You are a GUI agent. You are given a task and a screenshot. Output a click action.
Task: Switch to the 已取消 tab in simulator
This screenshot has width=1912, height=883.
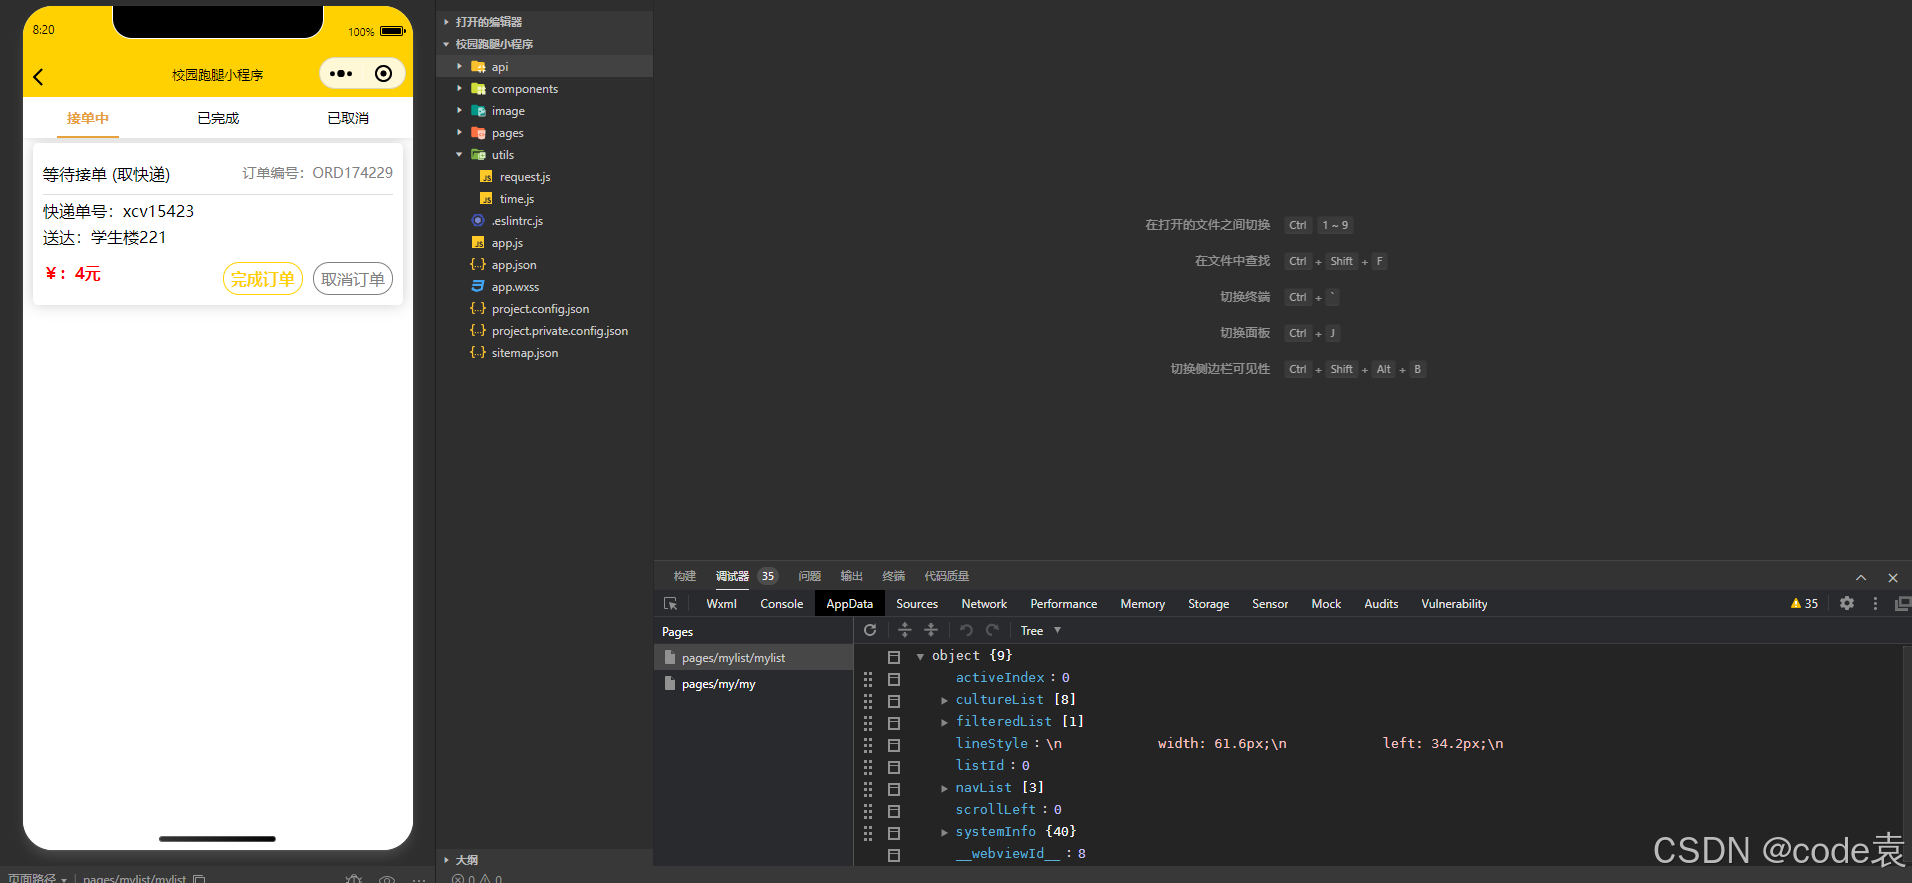click(x=348, y=118)
